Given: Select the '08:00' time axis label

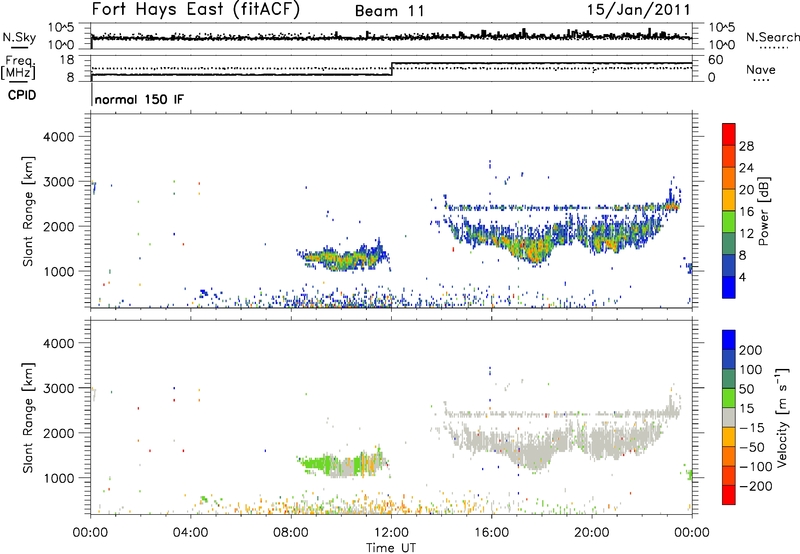Looking at the screenshot, I should (291, 533).
